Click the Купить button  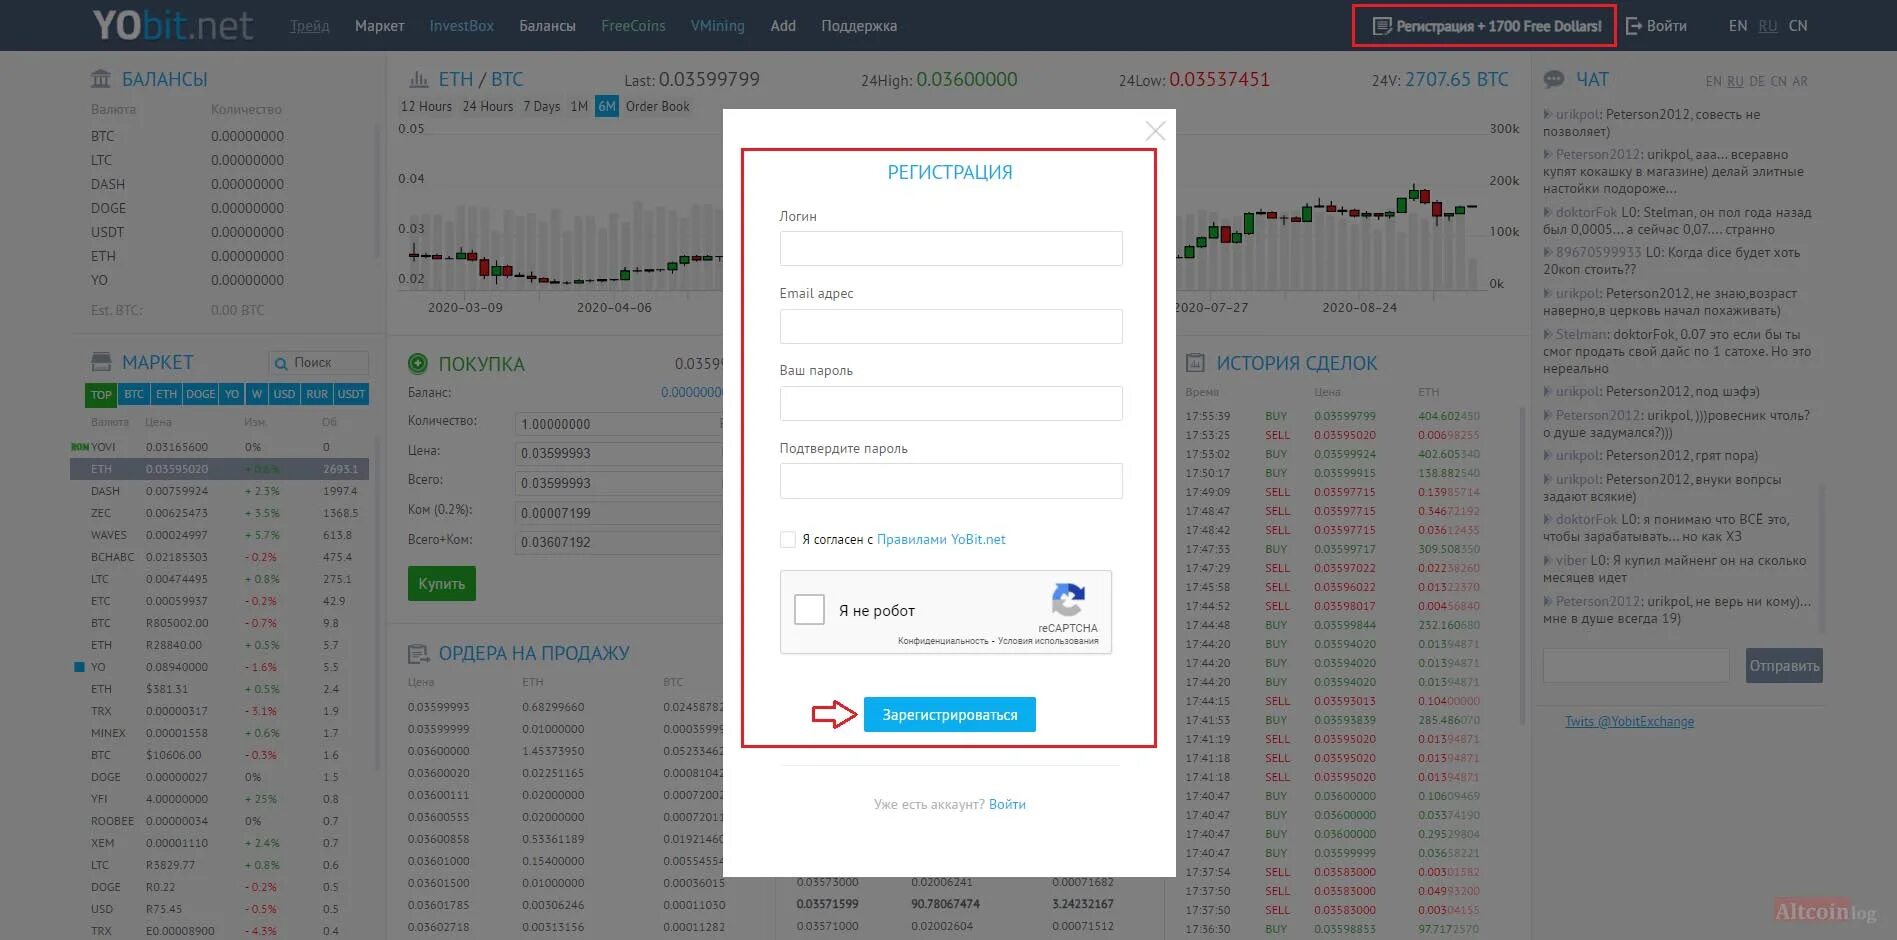(x=442, y=584)
